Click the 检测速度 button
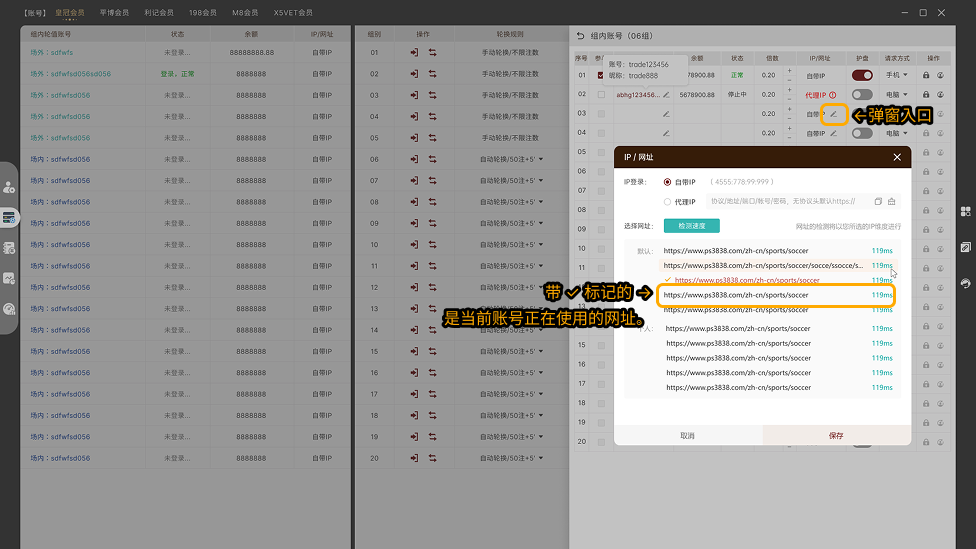Image resolution: width=976 pixels, height=549 pixels. point(692,226)
